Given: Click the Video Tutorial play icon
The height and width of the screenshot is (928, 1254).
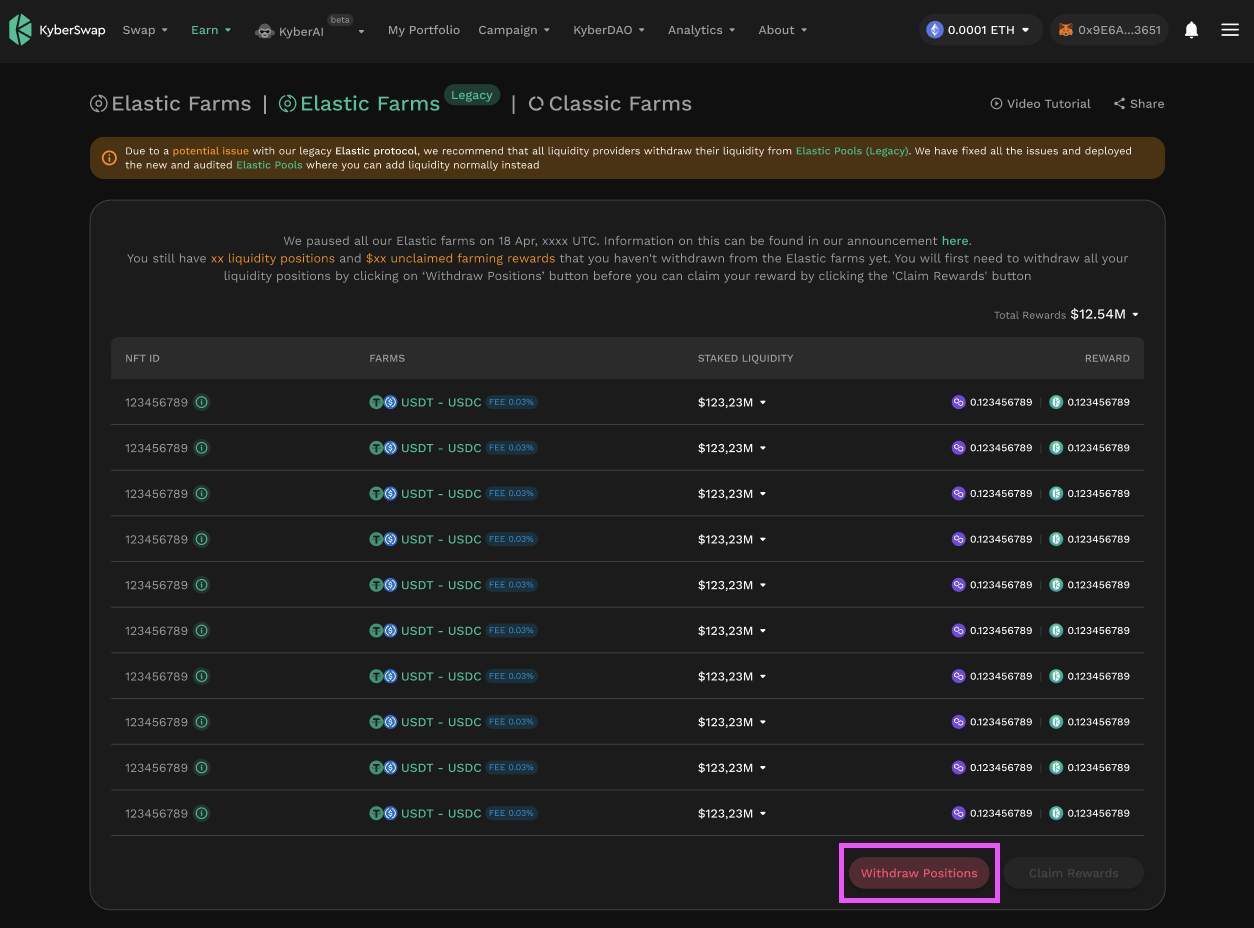Looking at the screenshot, I should pos(996,104).
